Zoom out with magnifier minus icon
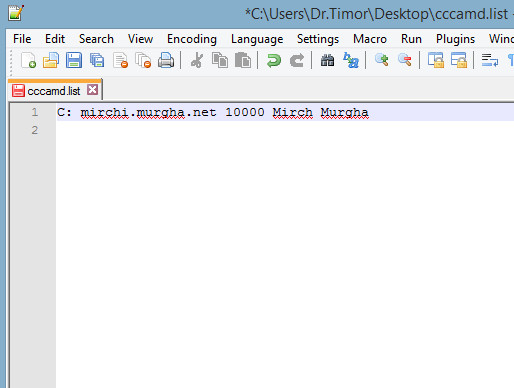 pyautogui.click(x=405, y=61)
